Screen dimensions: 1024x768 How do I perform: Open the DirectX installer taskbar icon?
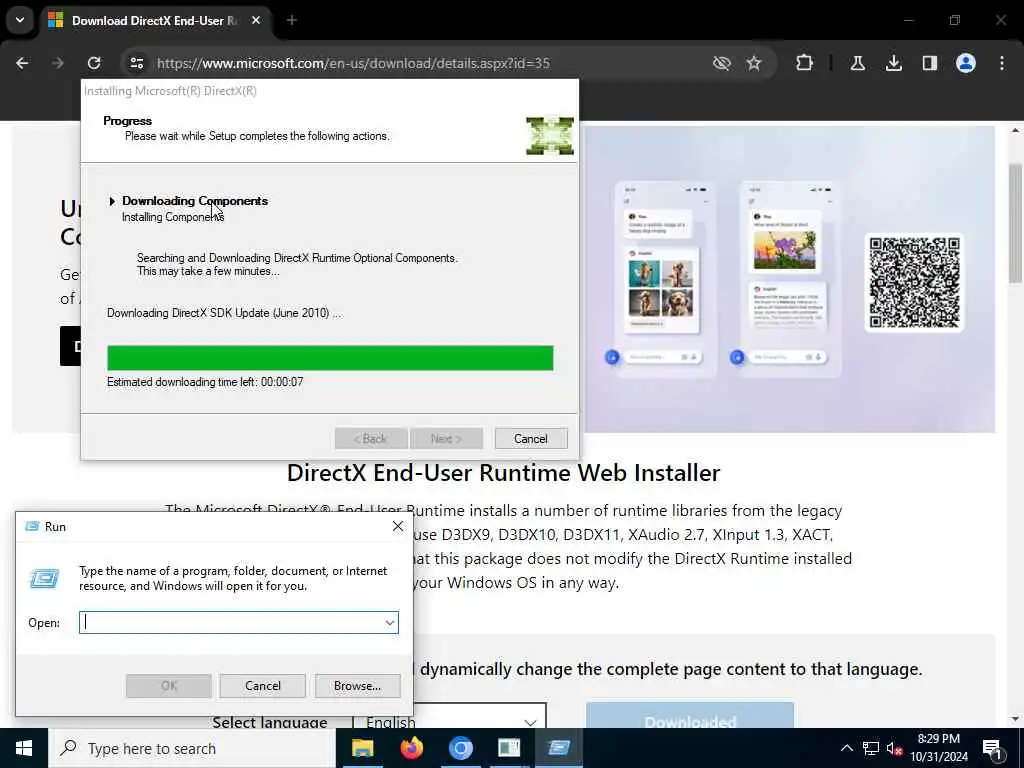509,748
